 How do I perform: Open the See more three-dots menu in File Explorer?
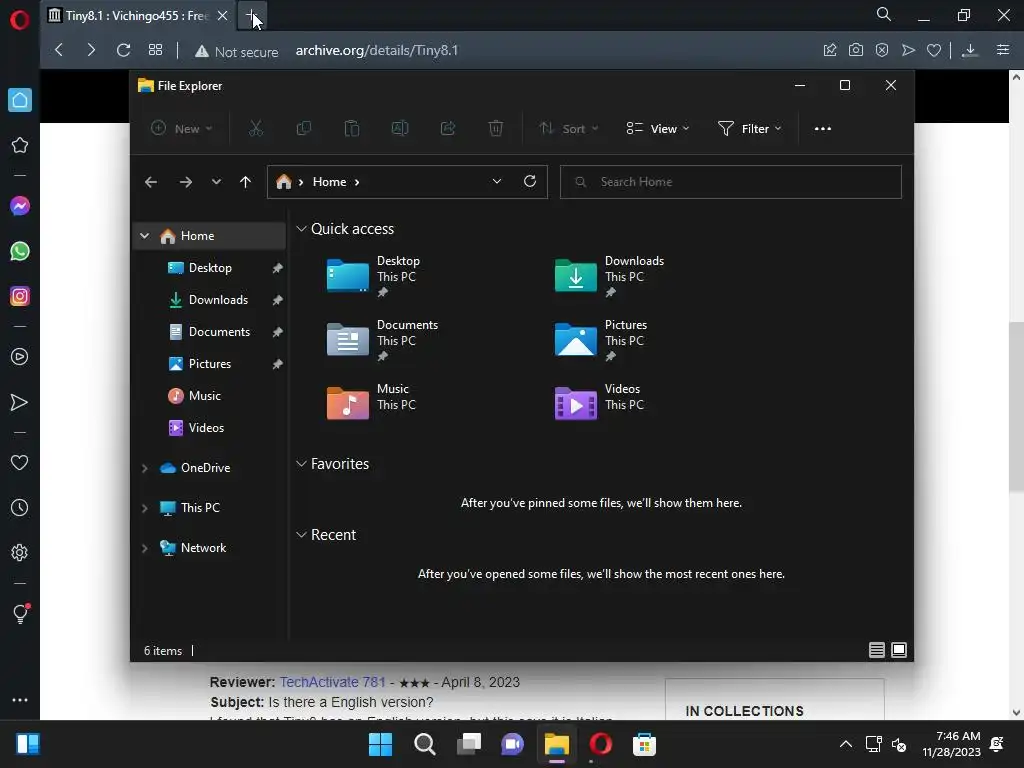coord(823,129)
